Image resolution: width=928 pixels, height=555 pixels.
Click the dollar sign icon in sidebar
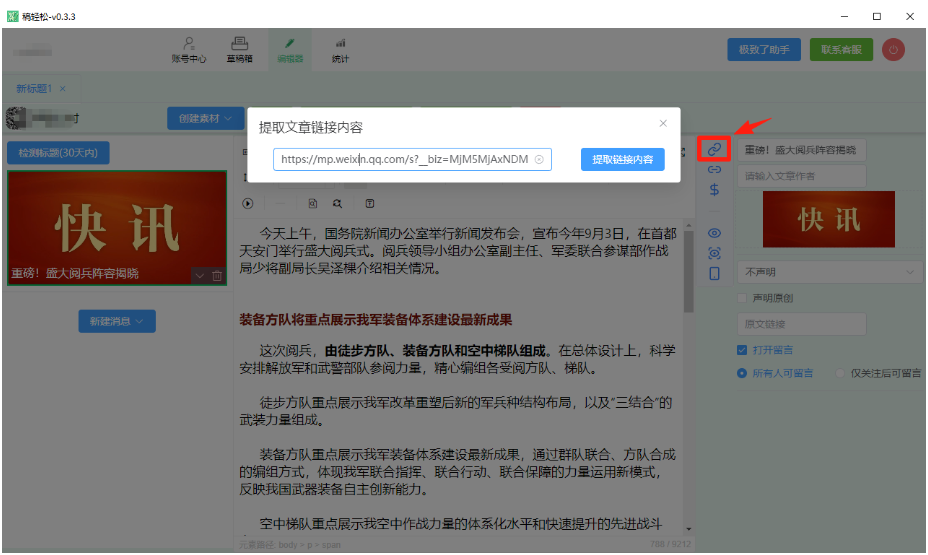(x=714, y=190)
